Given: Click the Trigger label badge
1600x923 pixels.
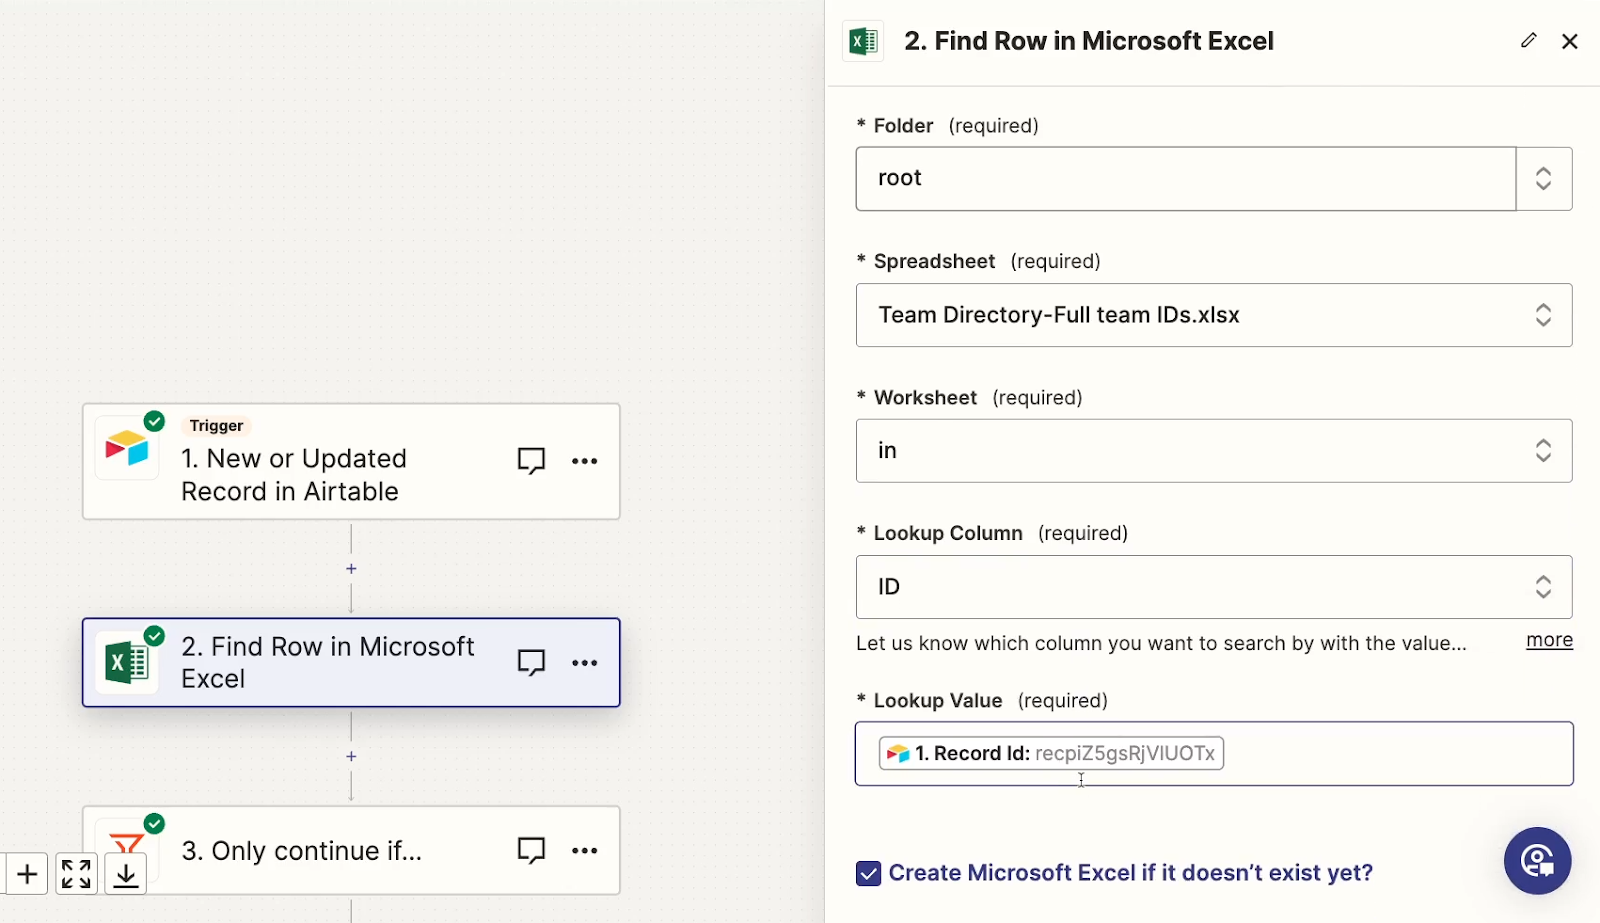Looking at the screenshot, I should (x=216, y=426).
